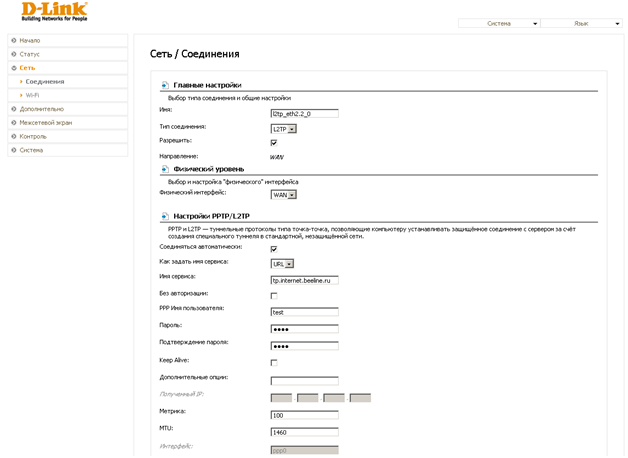This screenshot has width=628, height=458.
Task: Click the disabled Интерфейс ppp0 field
Action: point(304,450)
